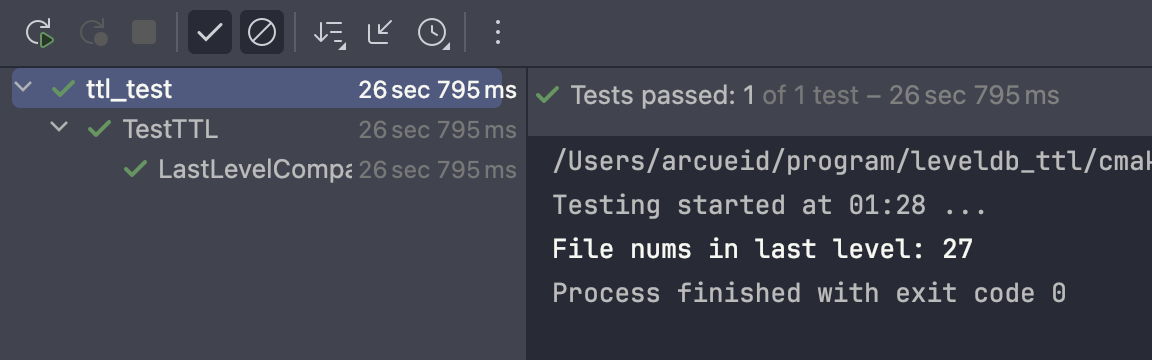Click the green checkmark beside ttl_test
This screenshot has width=1152, height=360.
pyautogui.click(x=64, y=89)
